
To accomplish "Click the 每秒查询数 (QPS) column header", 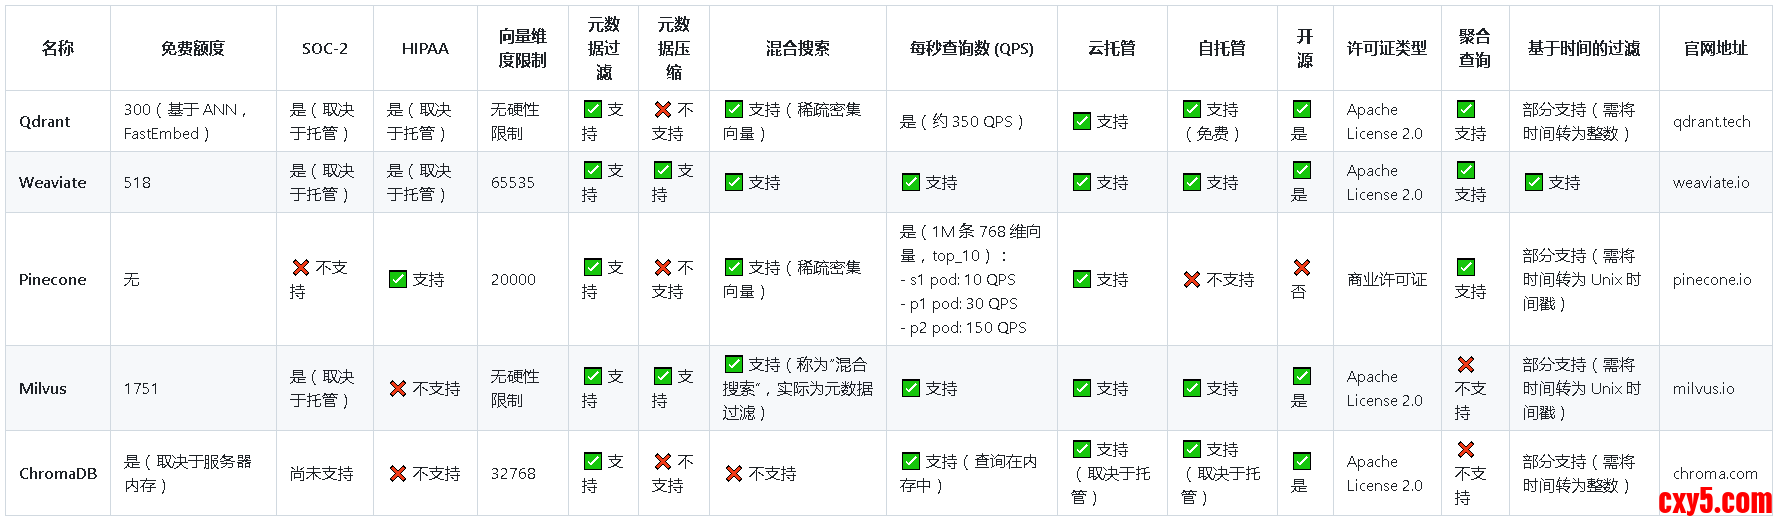I will click(971, 48).
